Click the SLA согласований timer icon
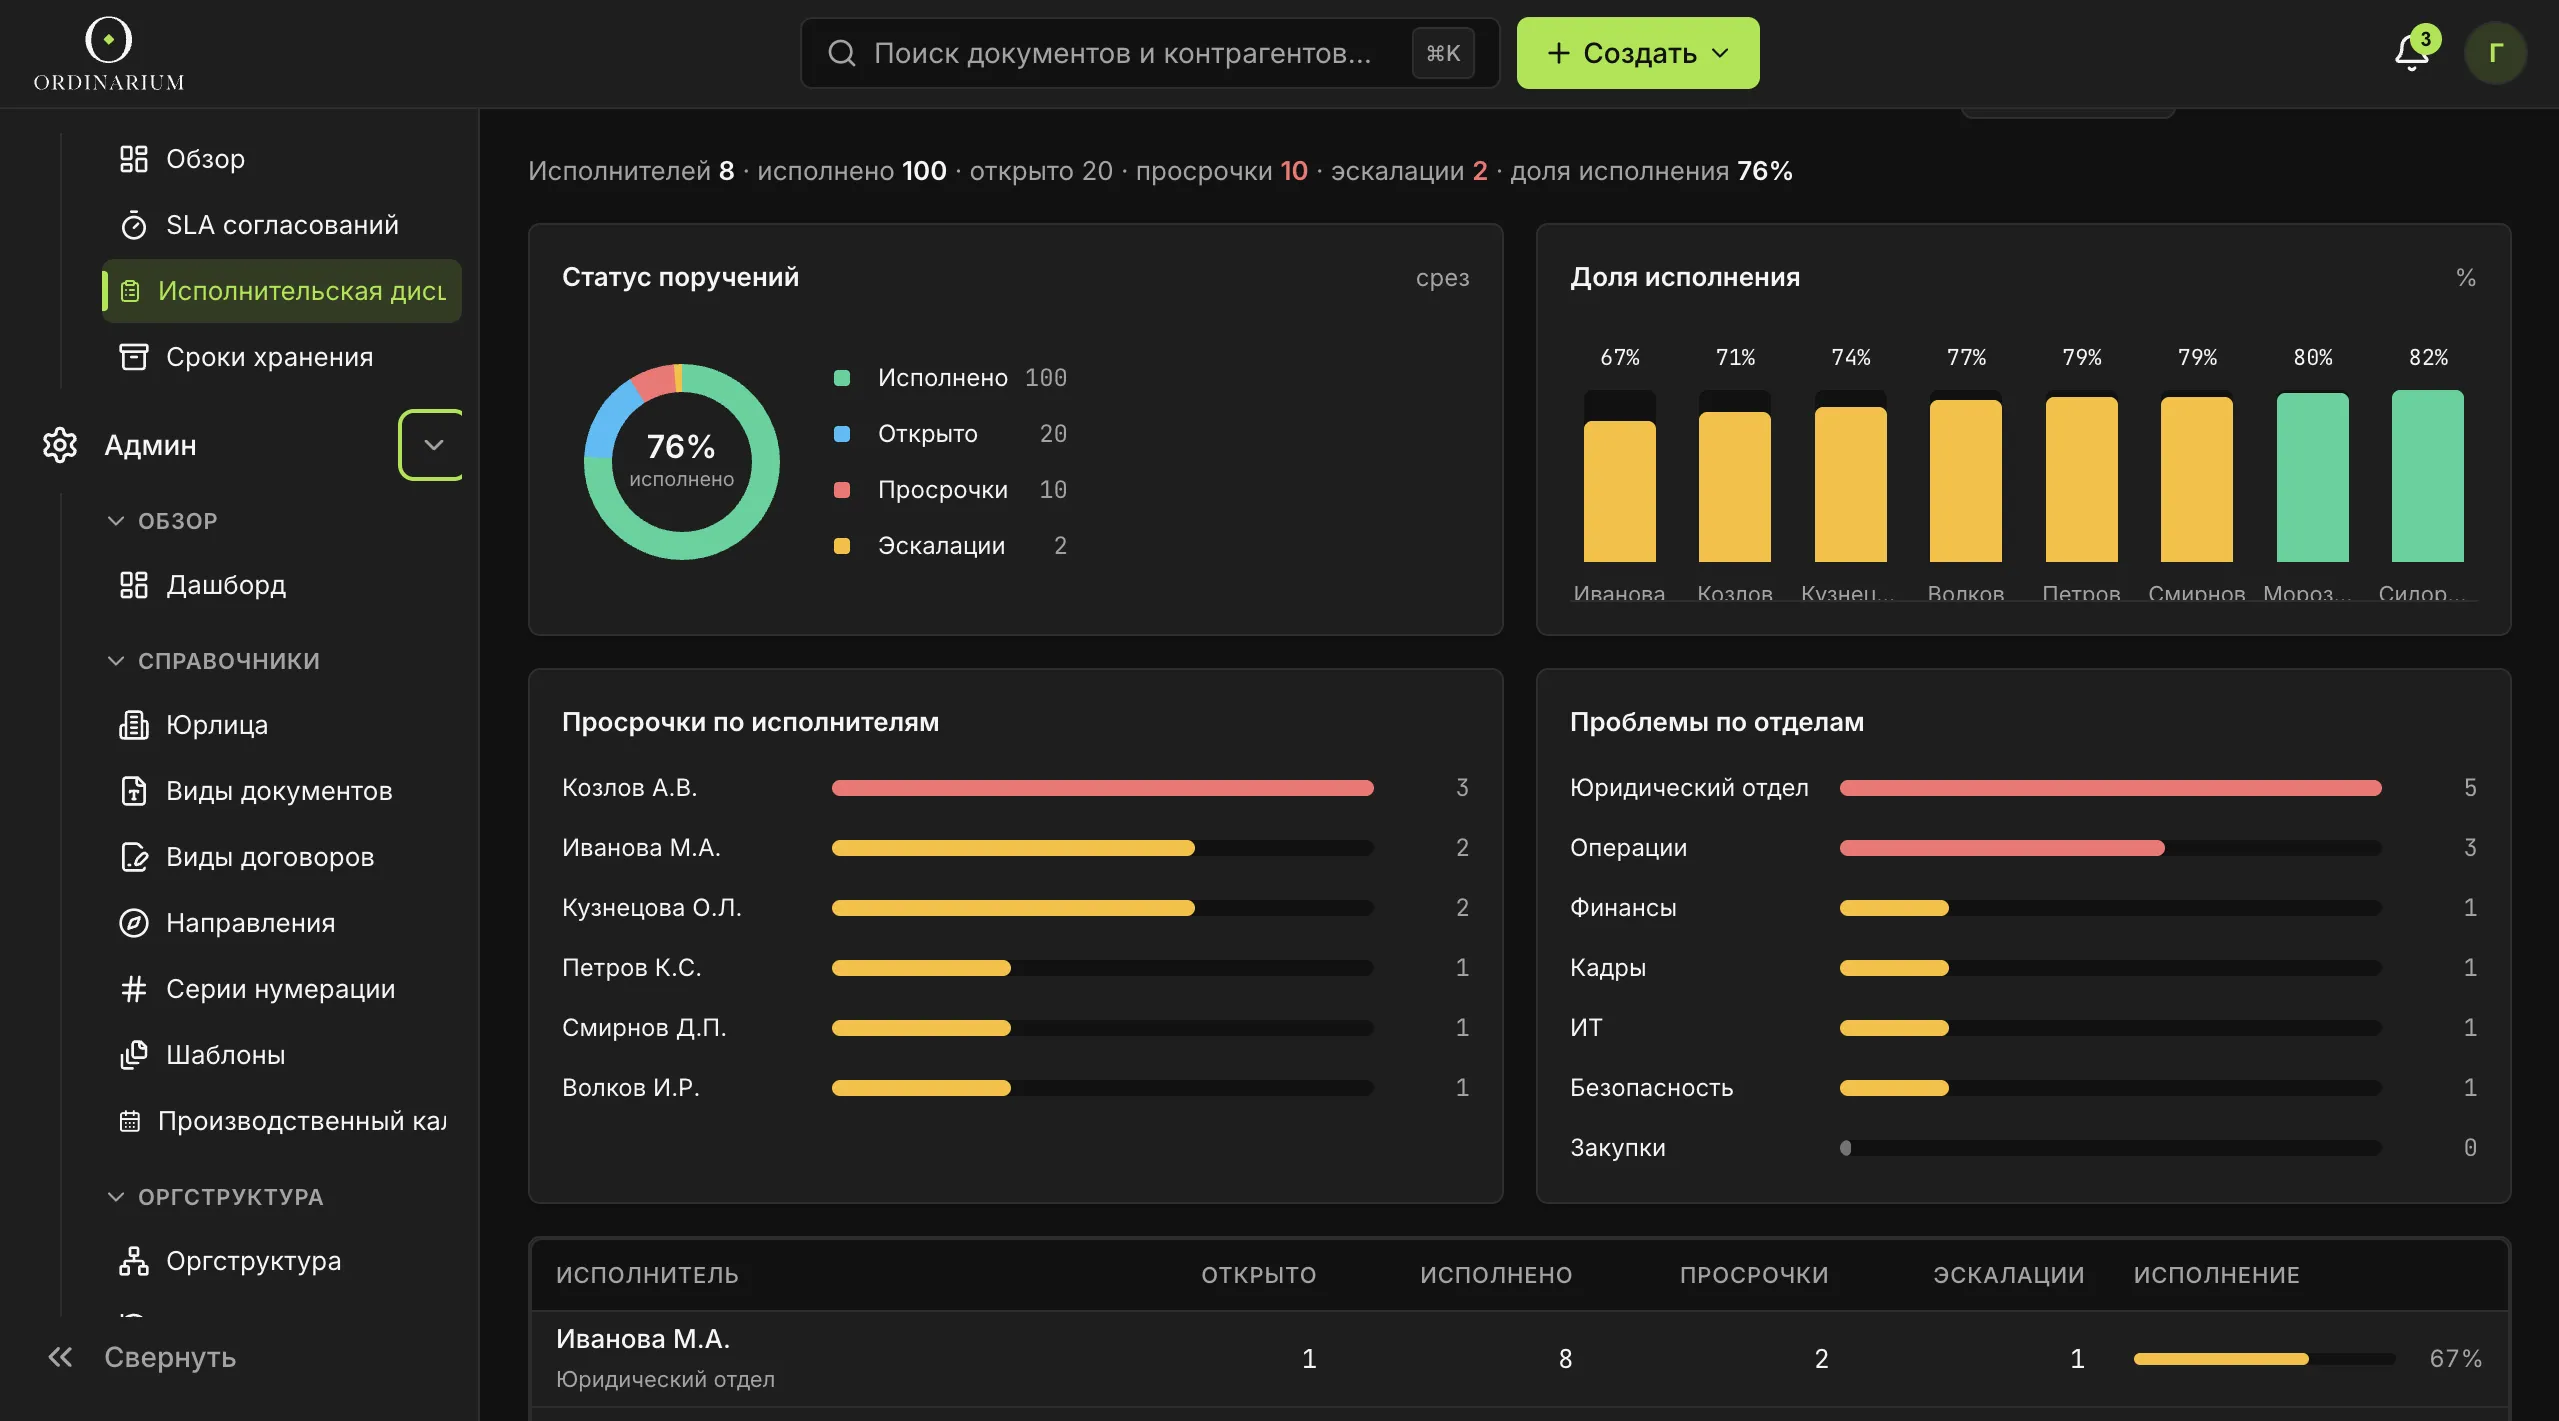This screenshot has width=2559, height=1421. [x=134, y=225]
